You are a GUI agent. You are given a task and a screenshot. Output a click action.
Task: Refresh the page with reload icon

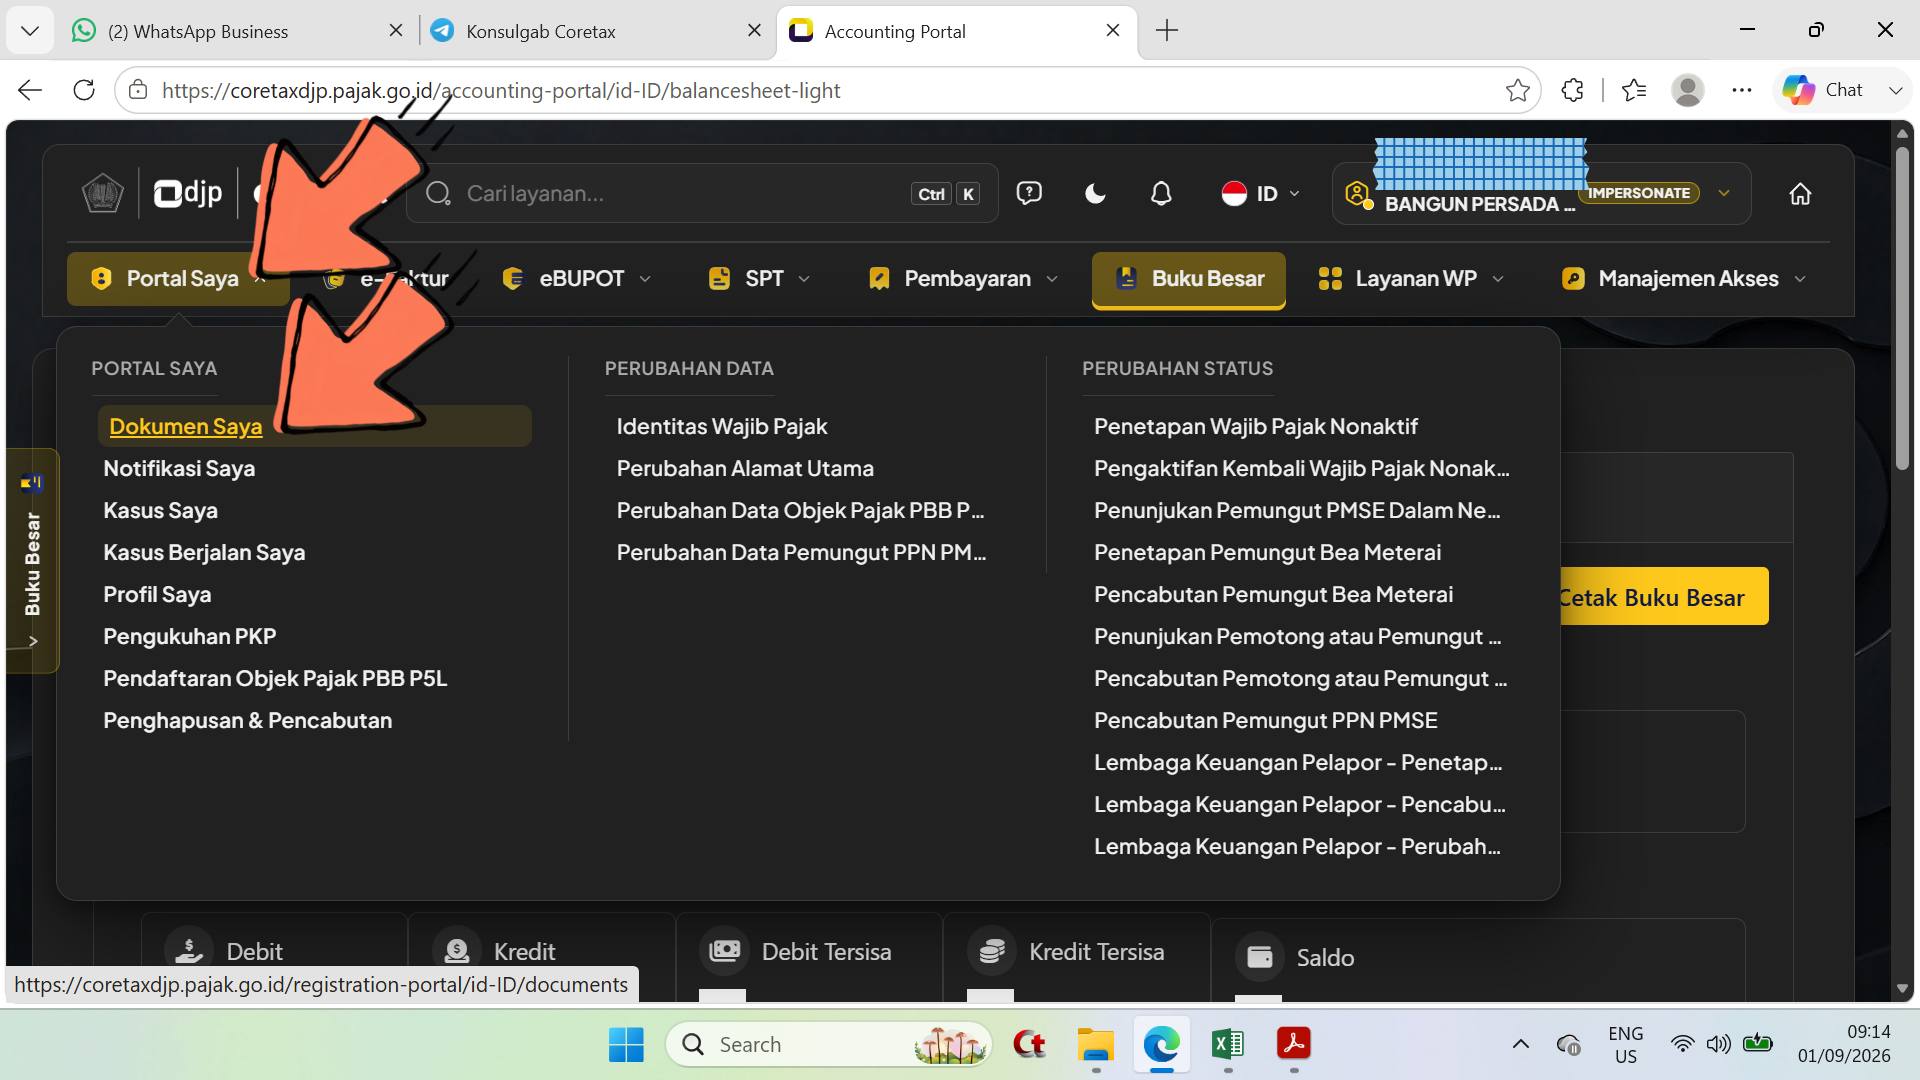point(84,90)
